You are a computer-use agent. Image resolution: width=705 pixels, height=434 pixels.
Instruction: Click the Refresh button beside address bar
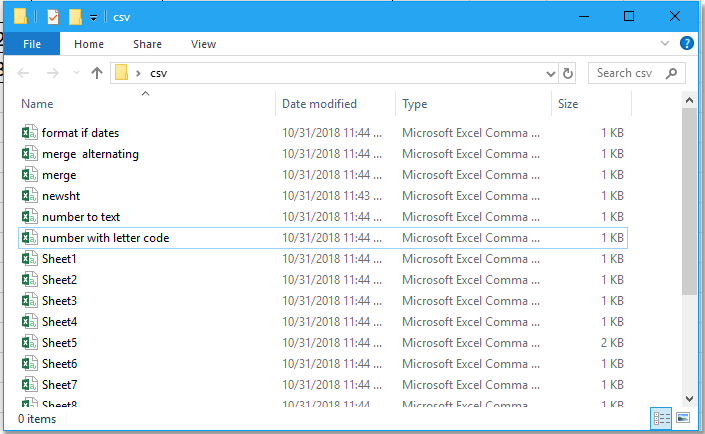coord(569,73)
